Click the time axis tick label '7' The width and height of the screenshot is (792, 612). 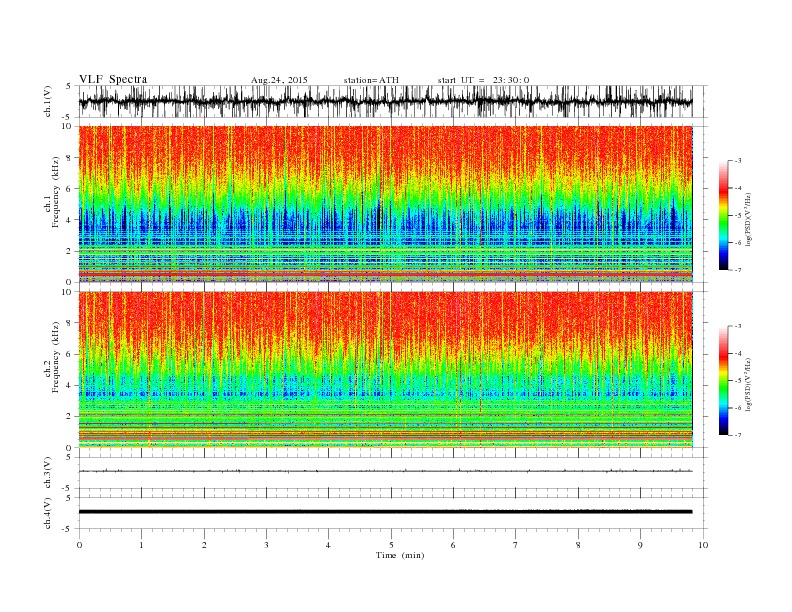pyautogui.click(x=516, y=545)
